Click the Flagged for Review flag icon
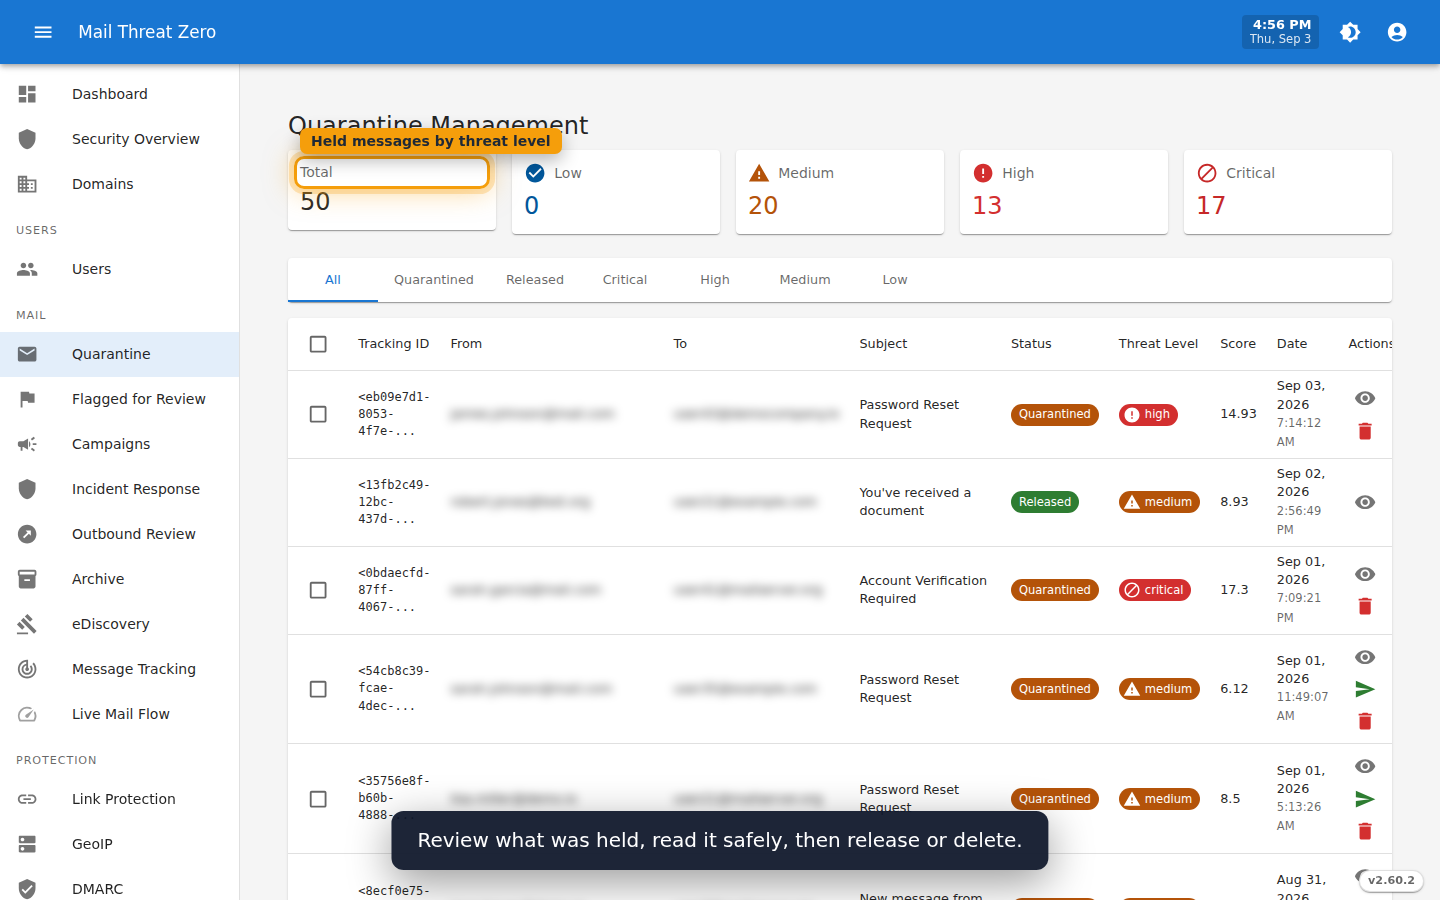 click(x=27, y=399)
